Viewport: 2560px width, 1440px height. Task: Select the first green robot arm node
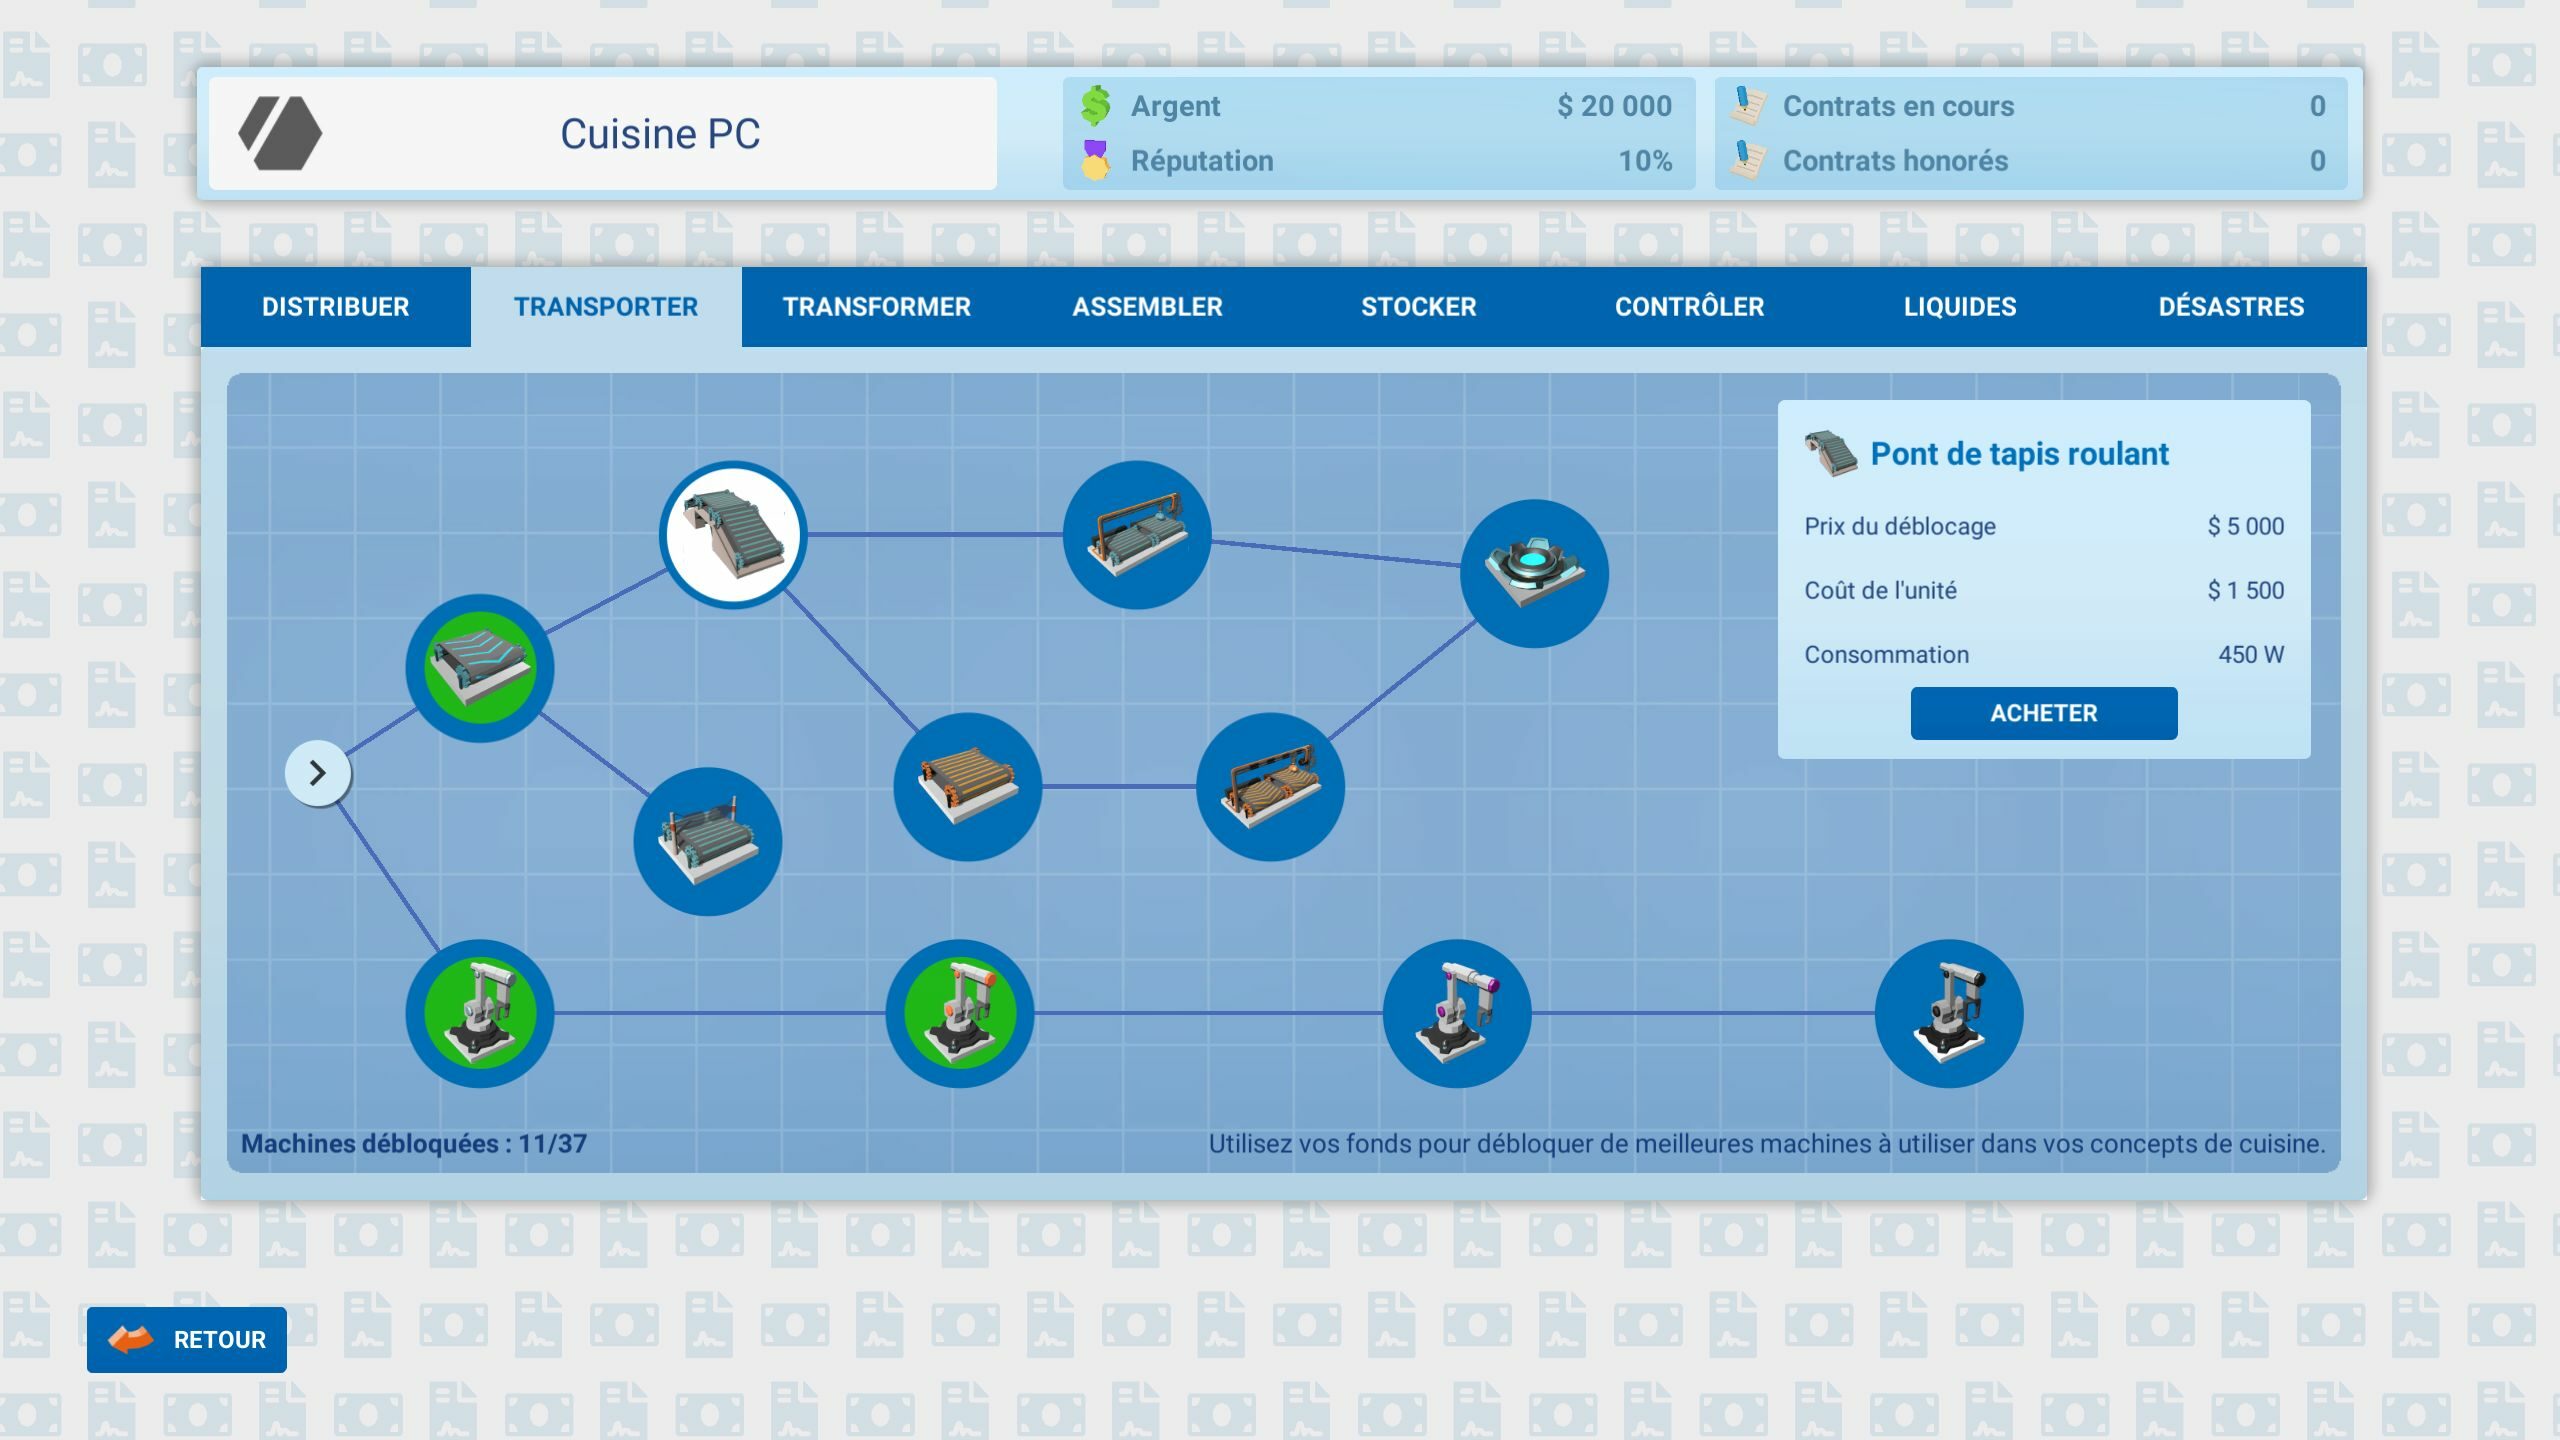(480, 1013)
